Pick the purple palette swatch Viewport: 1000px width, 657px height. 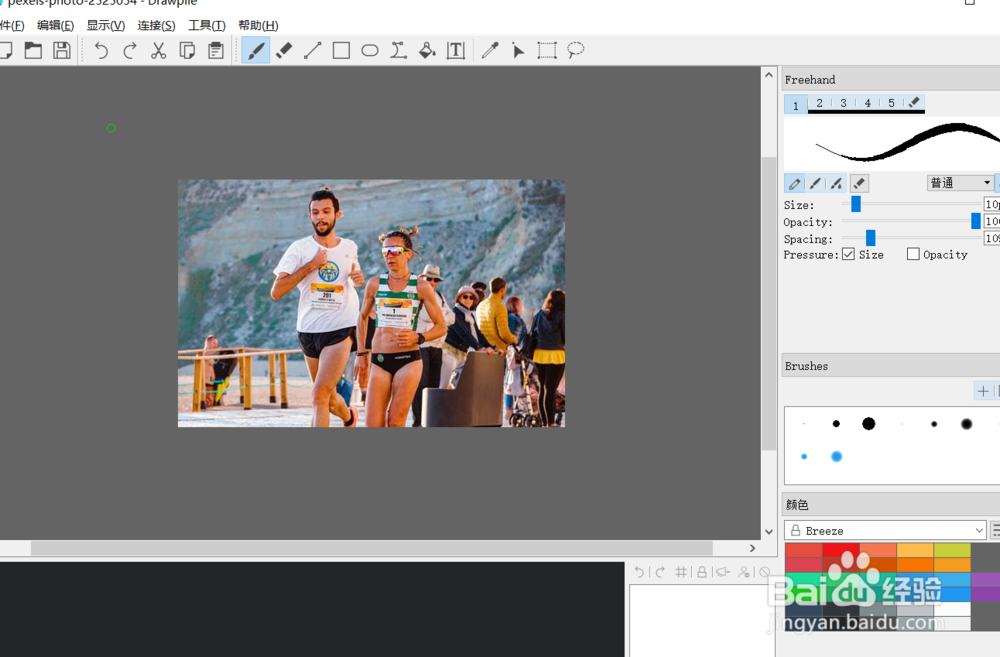pos(985,580)
